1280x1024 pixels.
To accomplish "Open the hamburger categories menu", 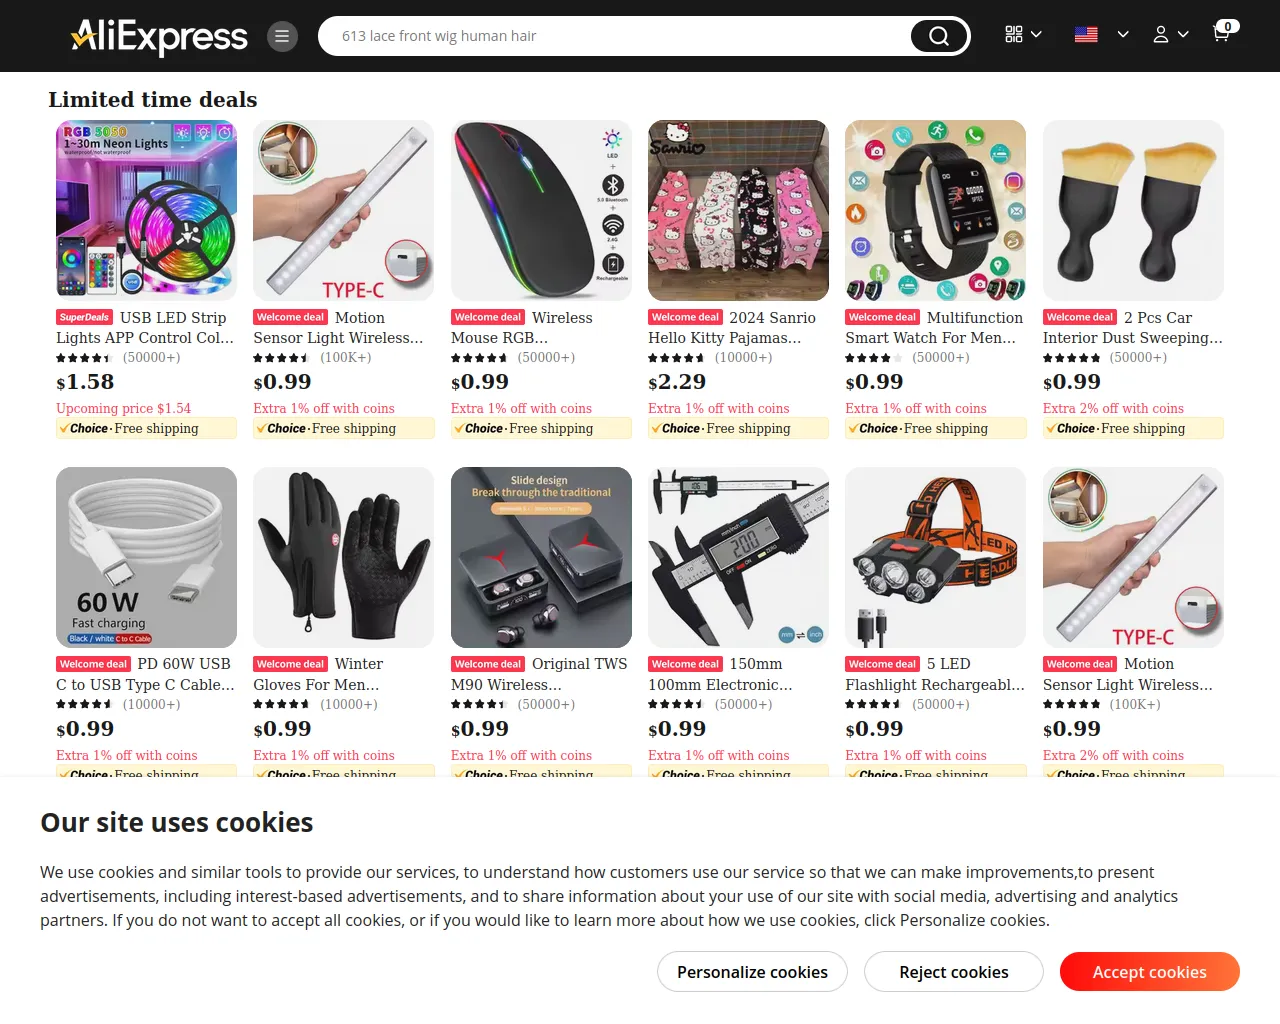I will point(282,36).
